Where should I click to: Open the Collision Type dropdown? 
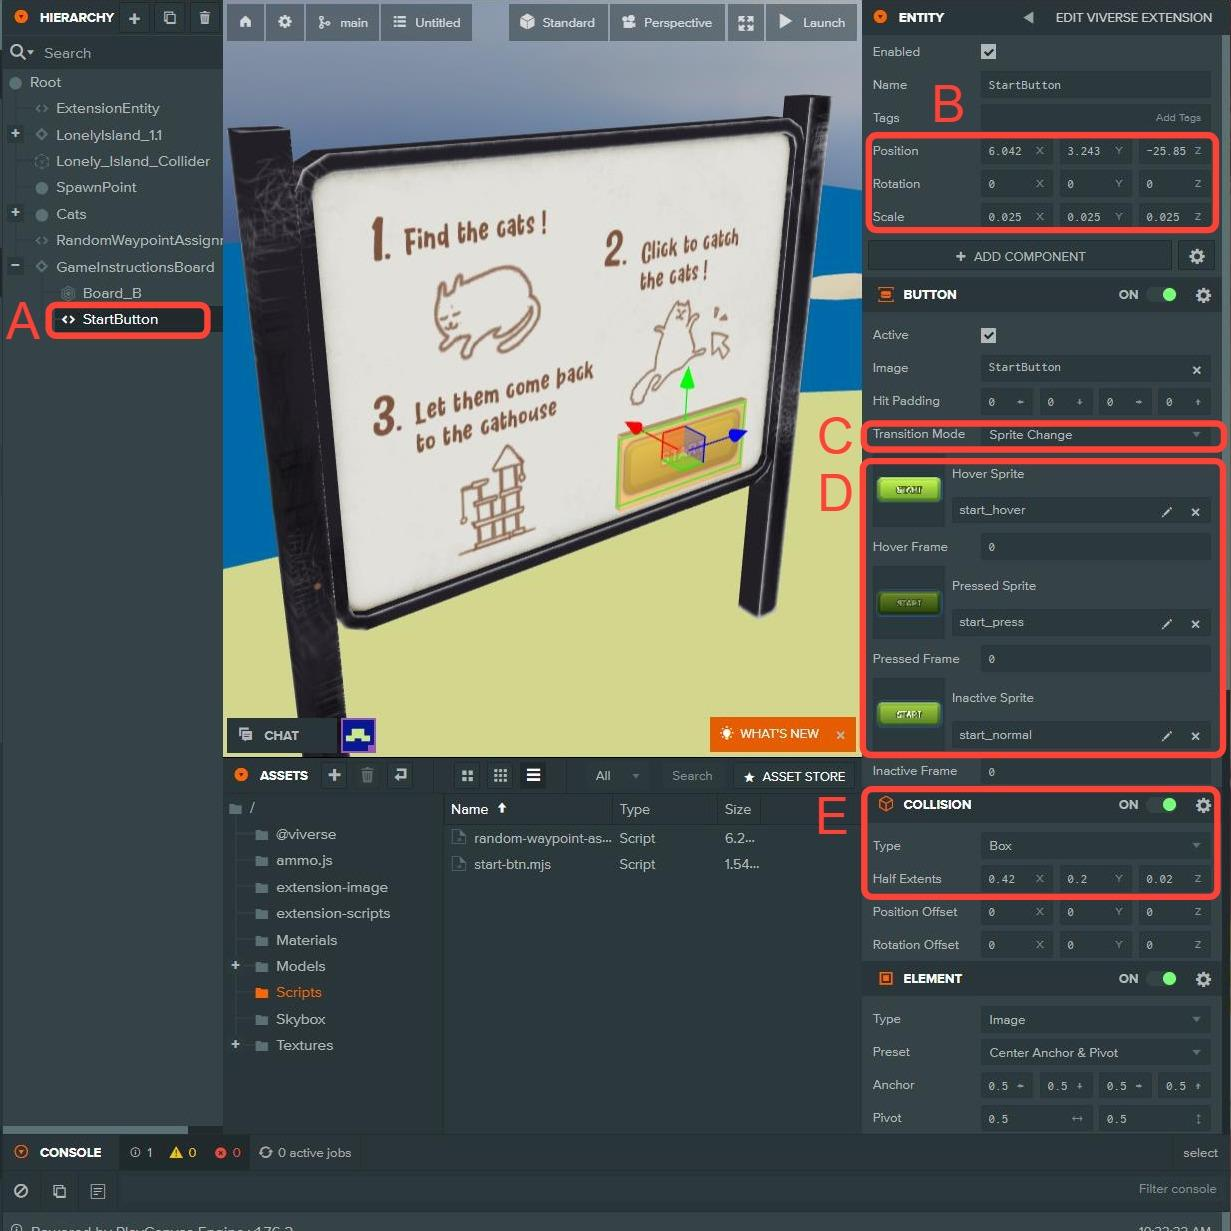[1094, 846]
